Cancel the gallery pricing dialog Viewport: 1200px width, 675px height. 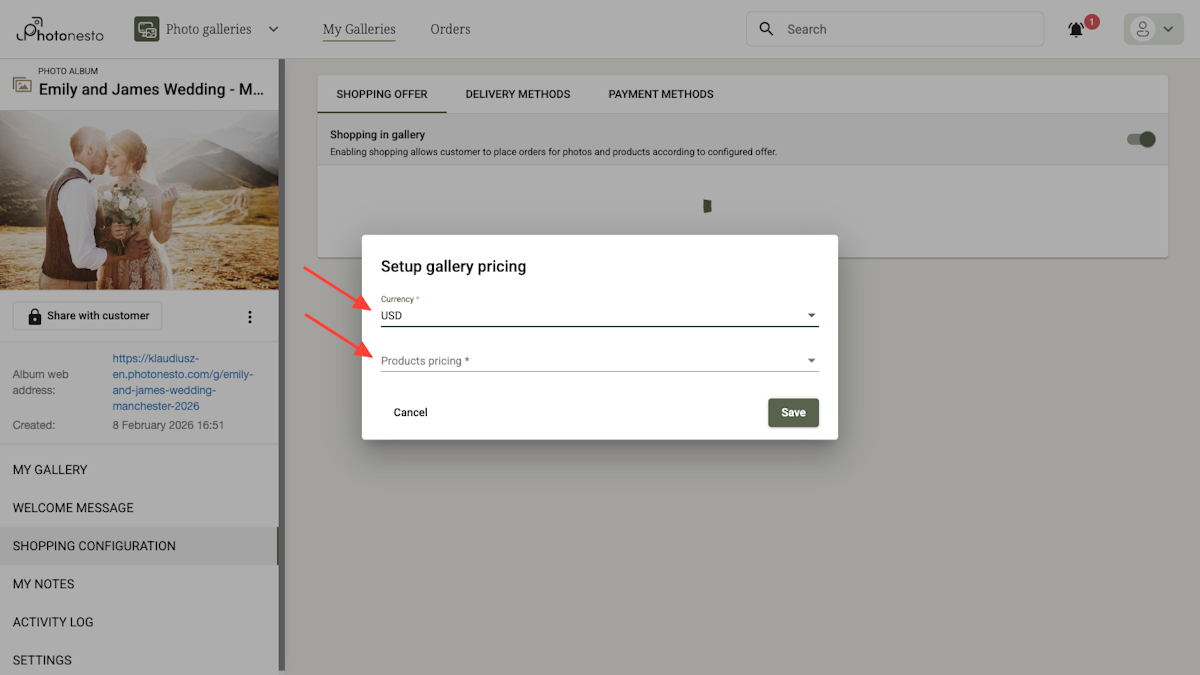[x=410, y=412]
